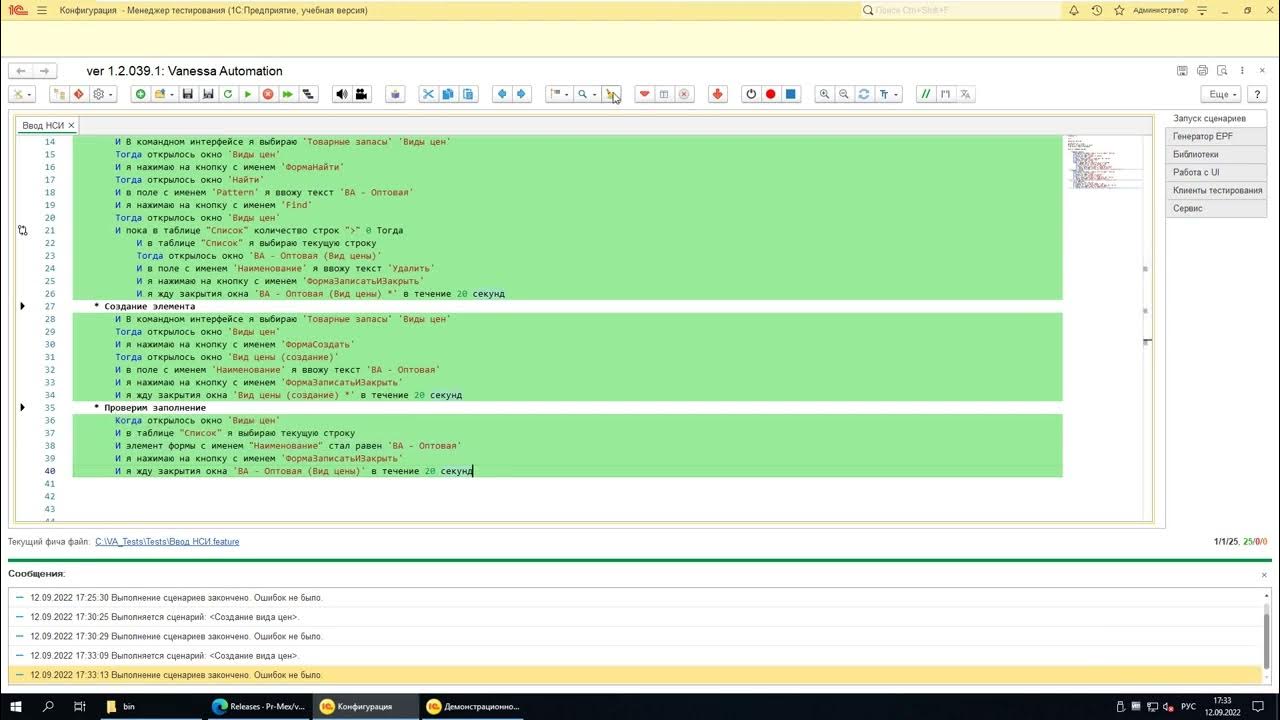The image size is (1280, 720).
Task: Toggle the speaker sound icon
Action: (342, 94)
